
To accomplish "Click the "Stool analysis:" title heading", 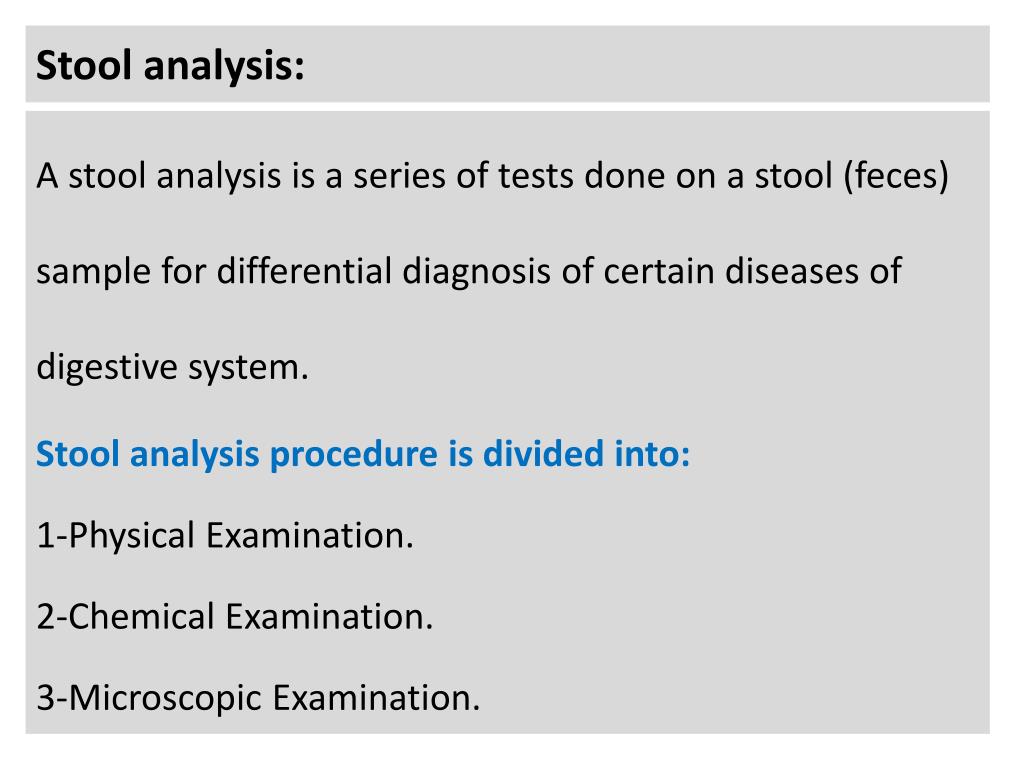I will 171,67.
